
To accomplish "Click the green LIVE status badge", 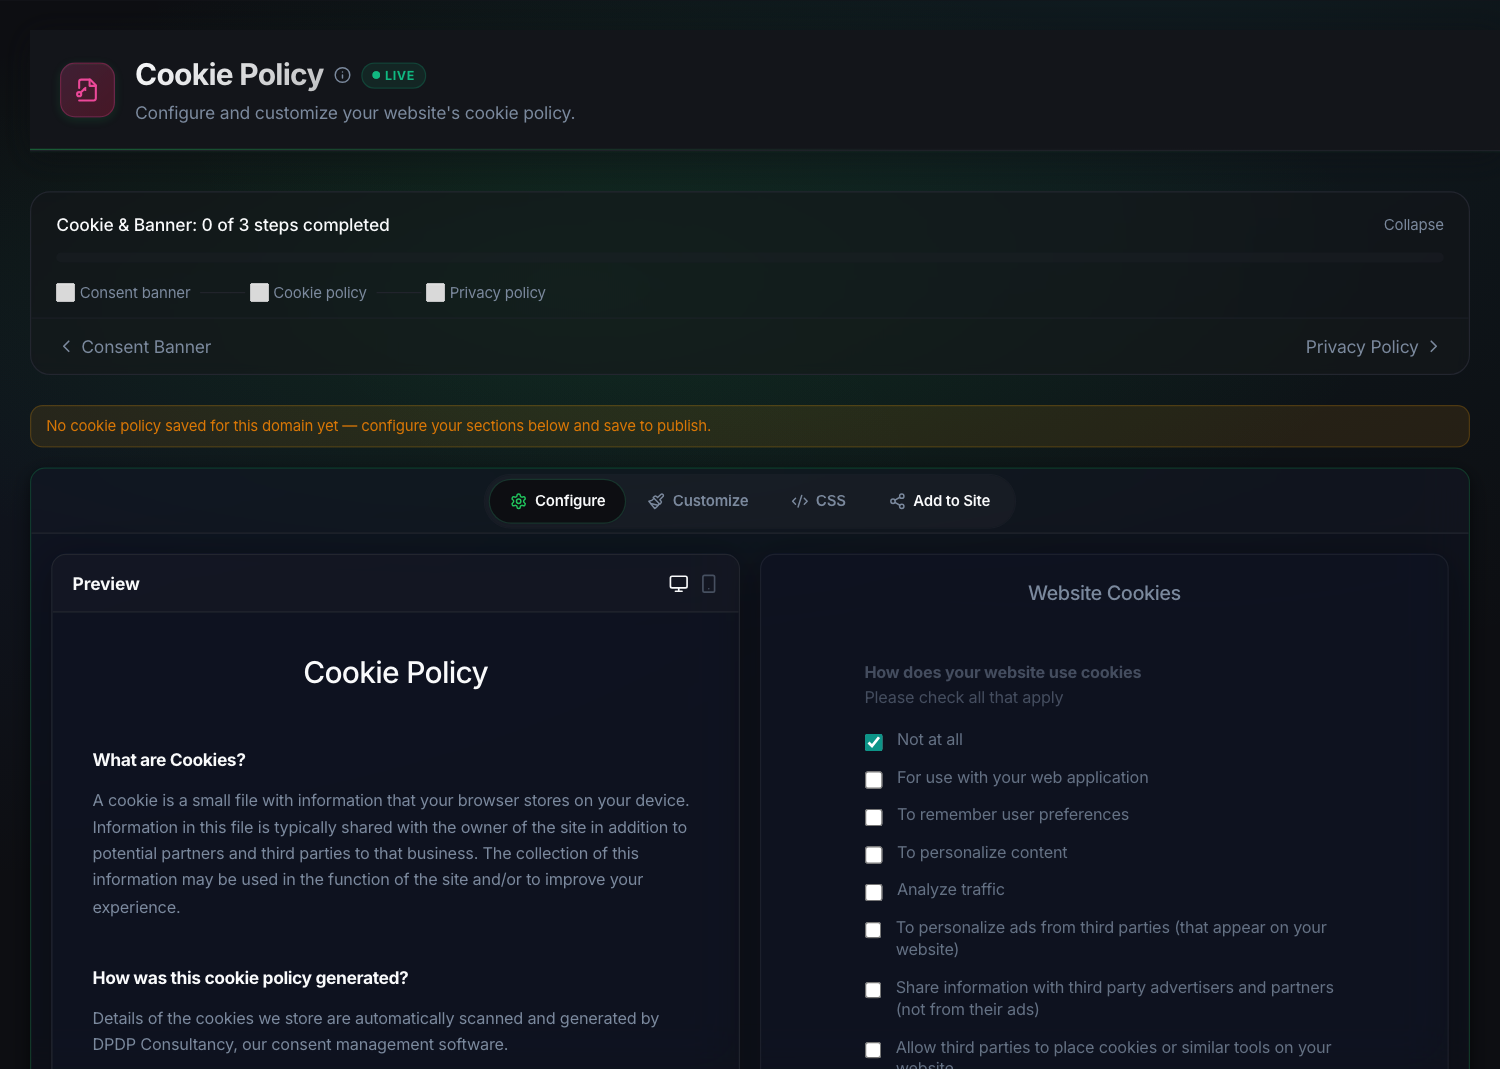I will pos(393,75).
